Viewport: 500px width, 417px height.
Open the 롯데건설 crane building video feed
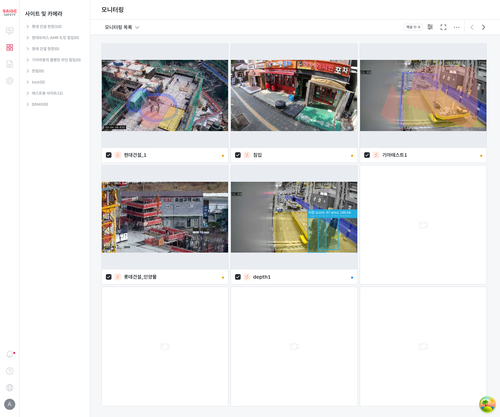coord(165,217)
